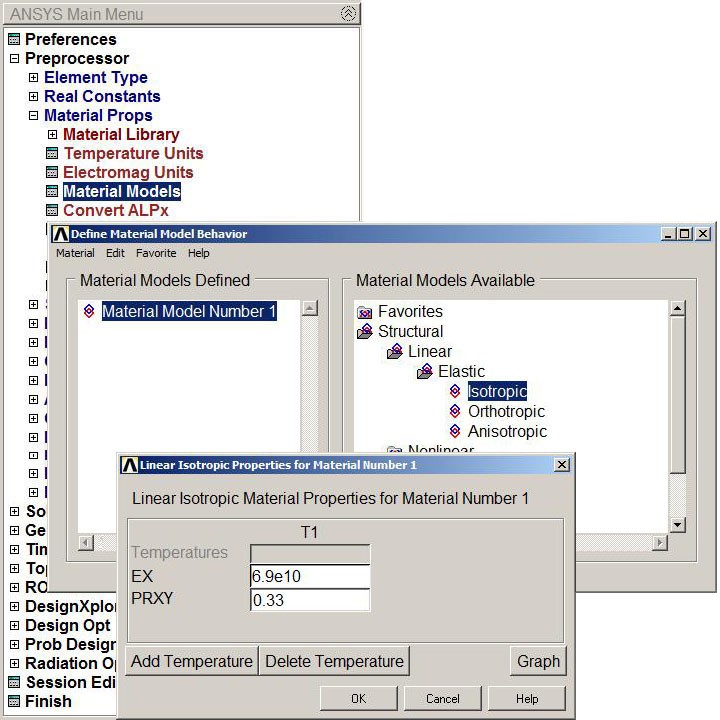720x720 pixels.
Task: Click the Electromag Units icon
Action: [52, 173]
